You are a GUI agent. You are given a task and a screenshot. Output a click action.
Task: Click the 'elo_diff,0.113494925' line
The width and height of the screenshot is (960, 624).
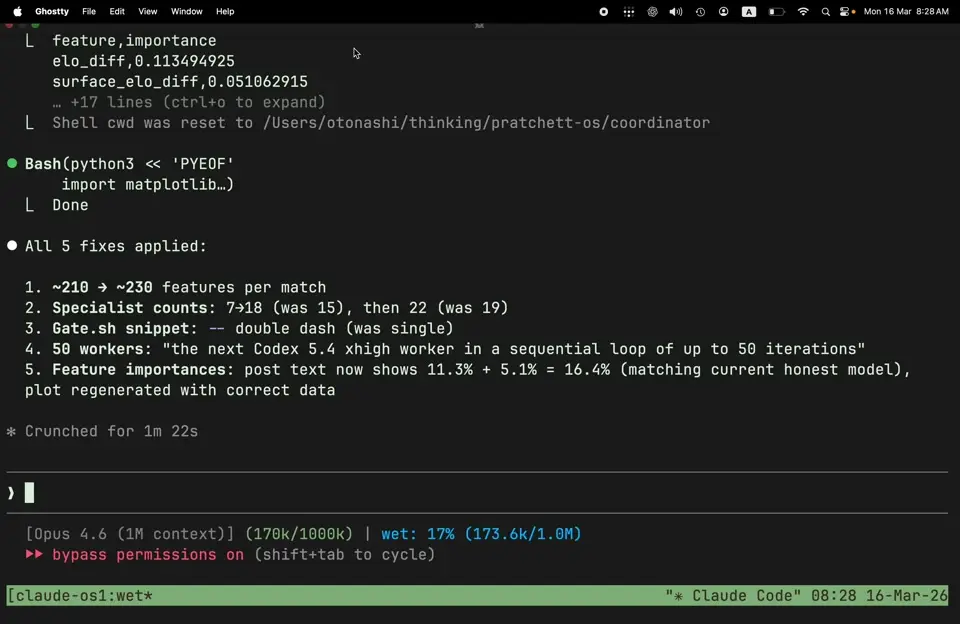point(143,61)
